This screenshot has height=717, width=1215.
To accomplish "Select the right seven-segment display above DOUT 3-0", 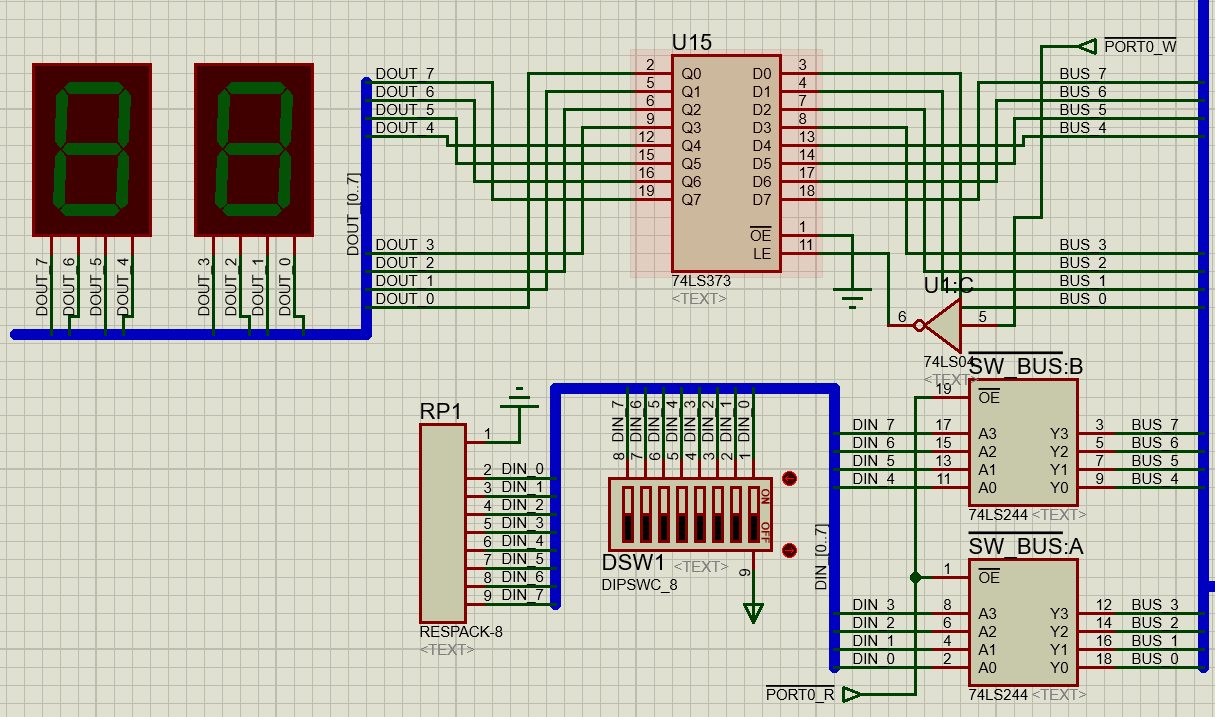I will click(254, 150).
